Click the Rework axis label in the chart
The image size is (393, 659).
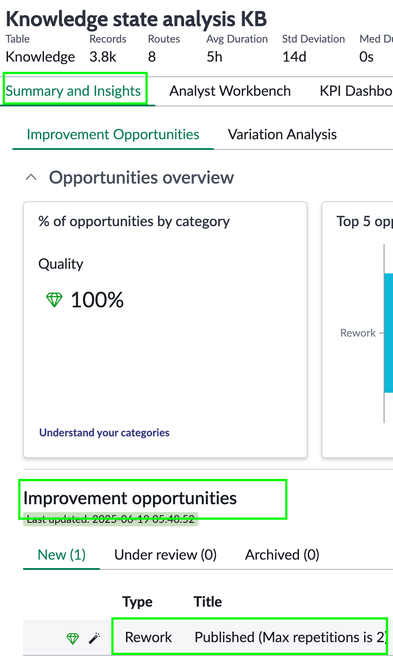358,333
